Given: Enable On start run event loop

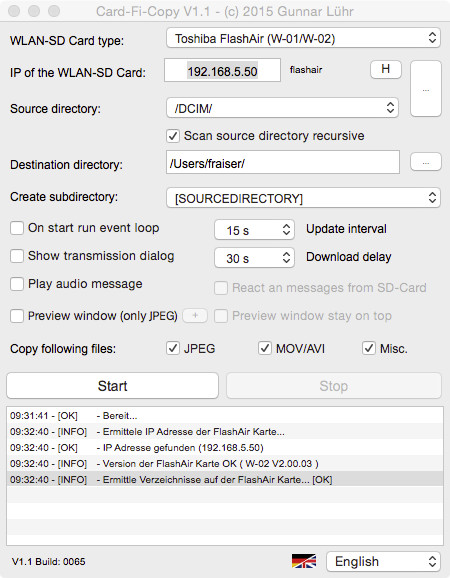Looking at the screenshot, I should pyautogui.click(x=17, y=228).
